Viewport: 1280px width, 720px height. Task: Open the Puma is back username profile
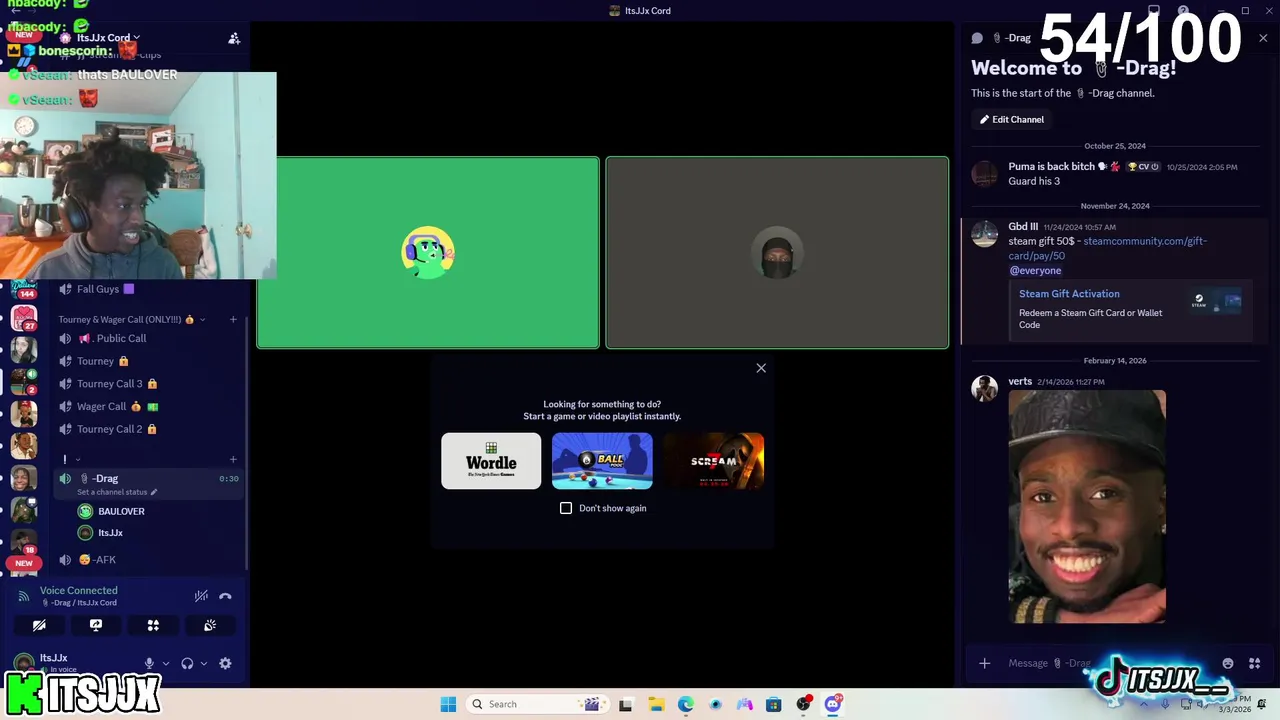(1051, 167)
